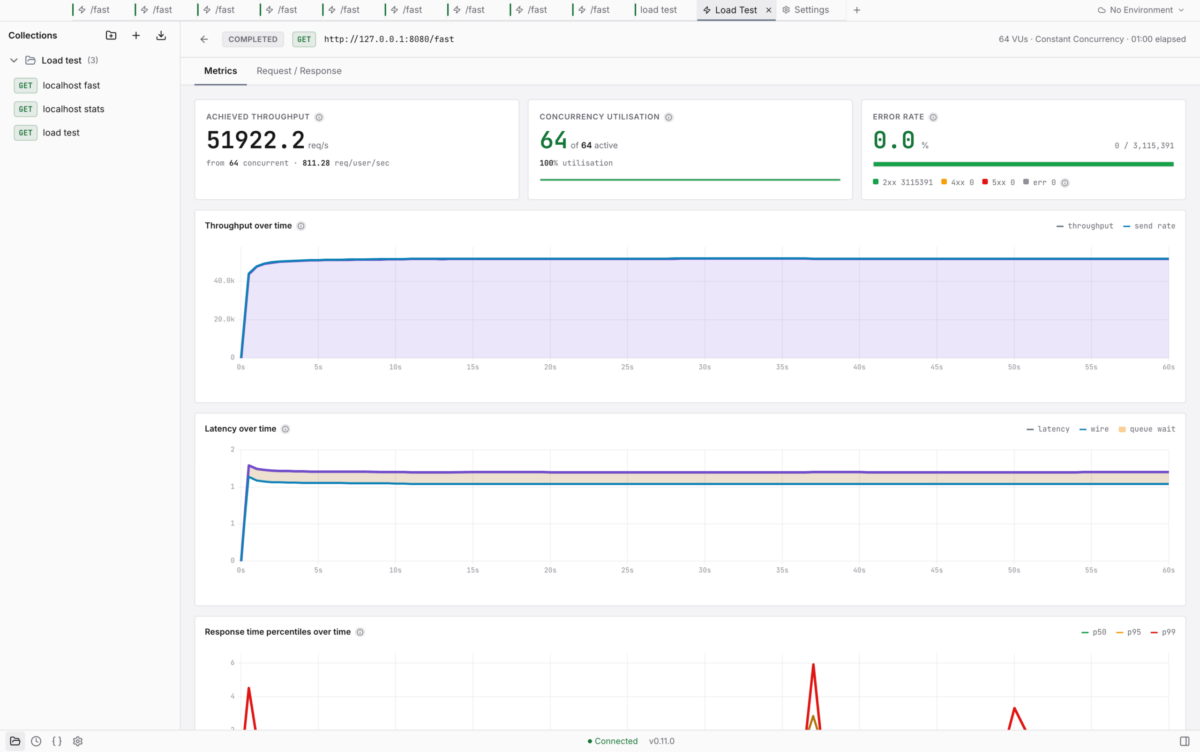Viewport: 1200px width, 752px height.
Task: Click the Latency over time info icon
Action: (285, 429)
